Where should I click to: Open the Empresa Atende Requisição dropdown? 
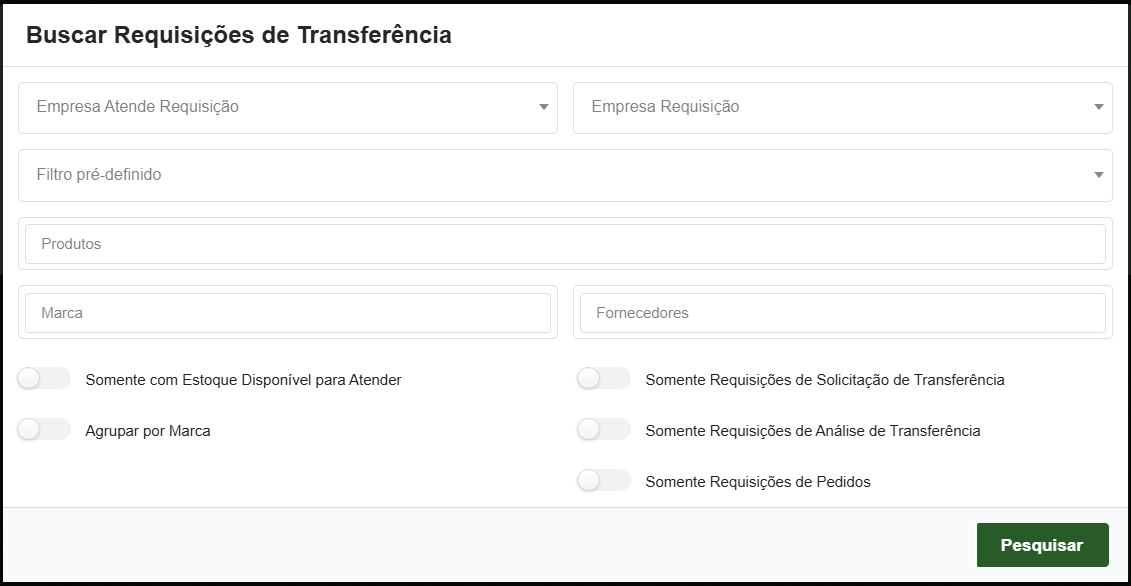point(288,107)
